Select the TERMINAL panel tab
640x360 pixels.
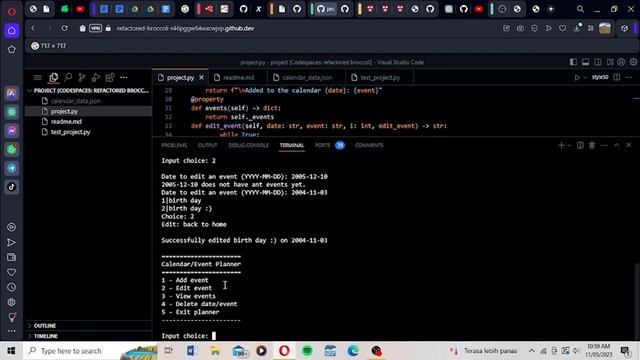291,145
